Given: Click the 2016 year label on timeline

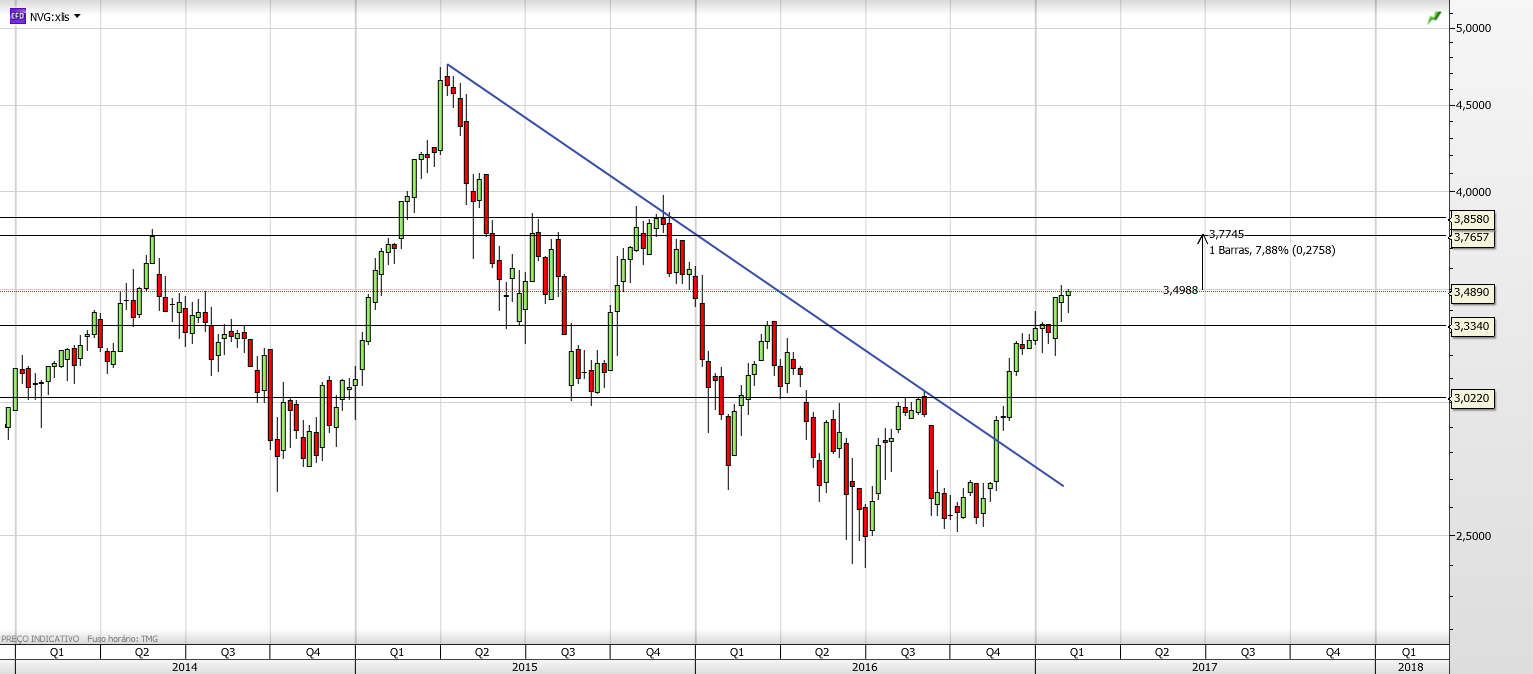Looking at the screenshot, I should tap(864, 666).
